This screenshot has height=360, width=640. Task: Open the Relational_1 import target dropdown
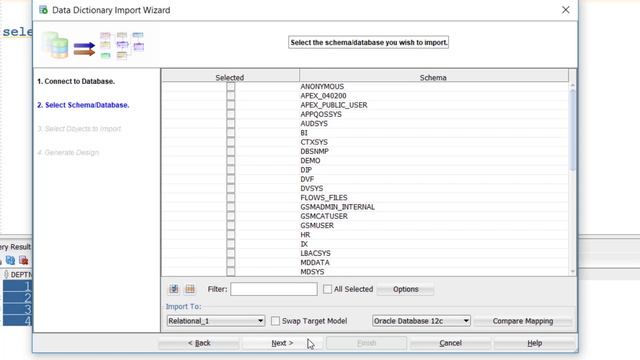(216, 321)
